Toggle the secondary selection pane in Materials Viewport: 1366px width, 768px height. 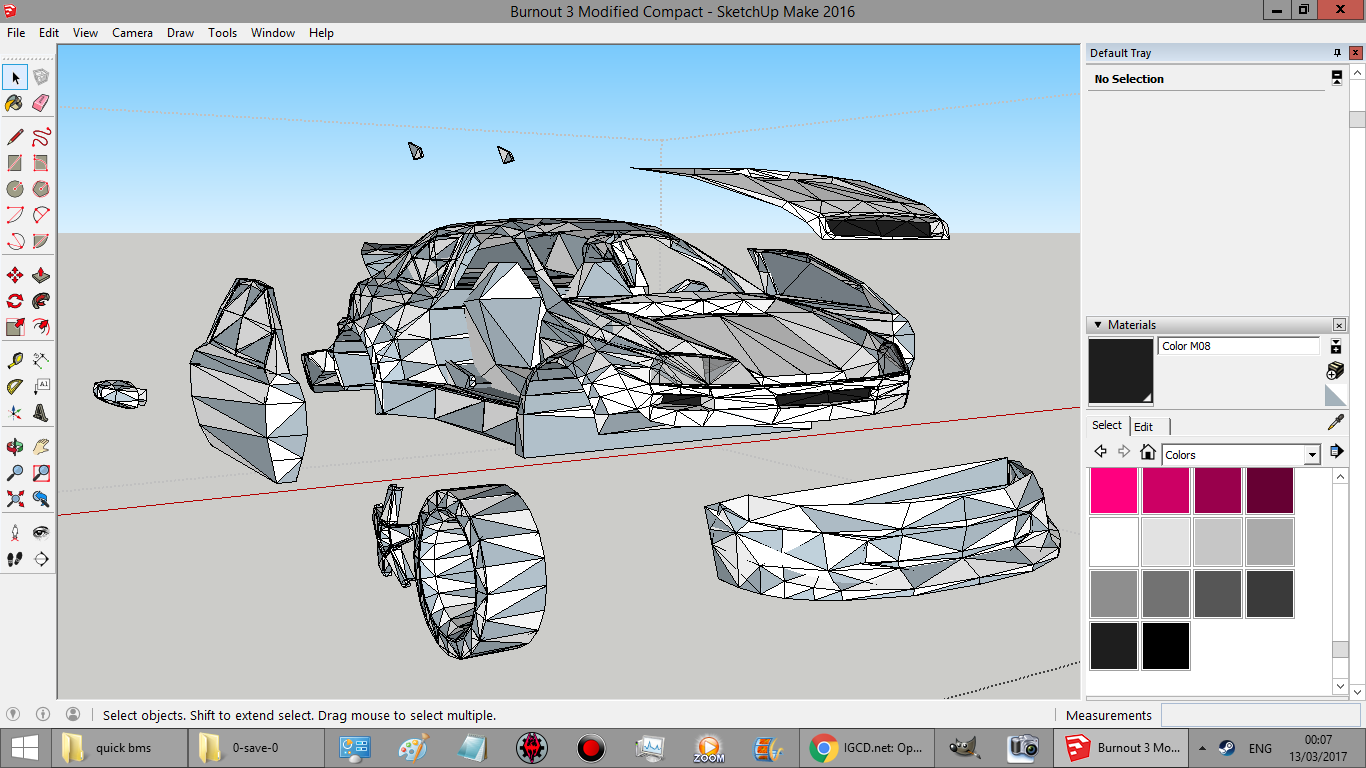tap(1335, 347)
